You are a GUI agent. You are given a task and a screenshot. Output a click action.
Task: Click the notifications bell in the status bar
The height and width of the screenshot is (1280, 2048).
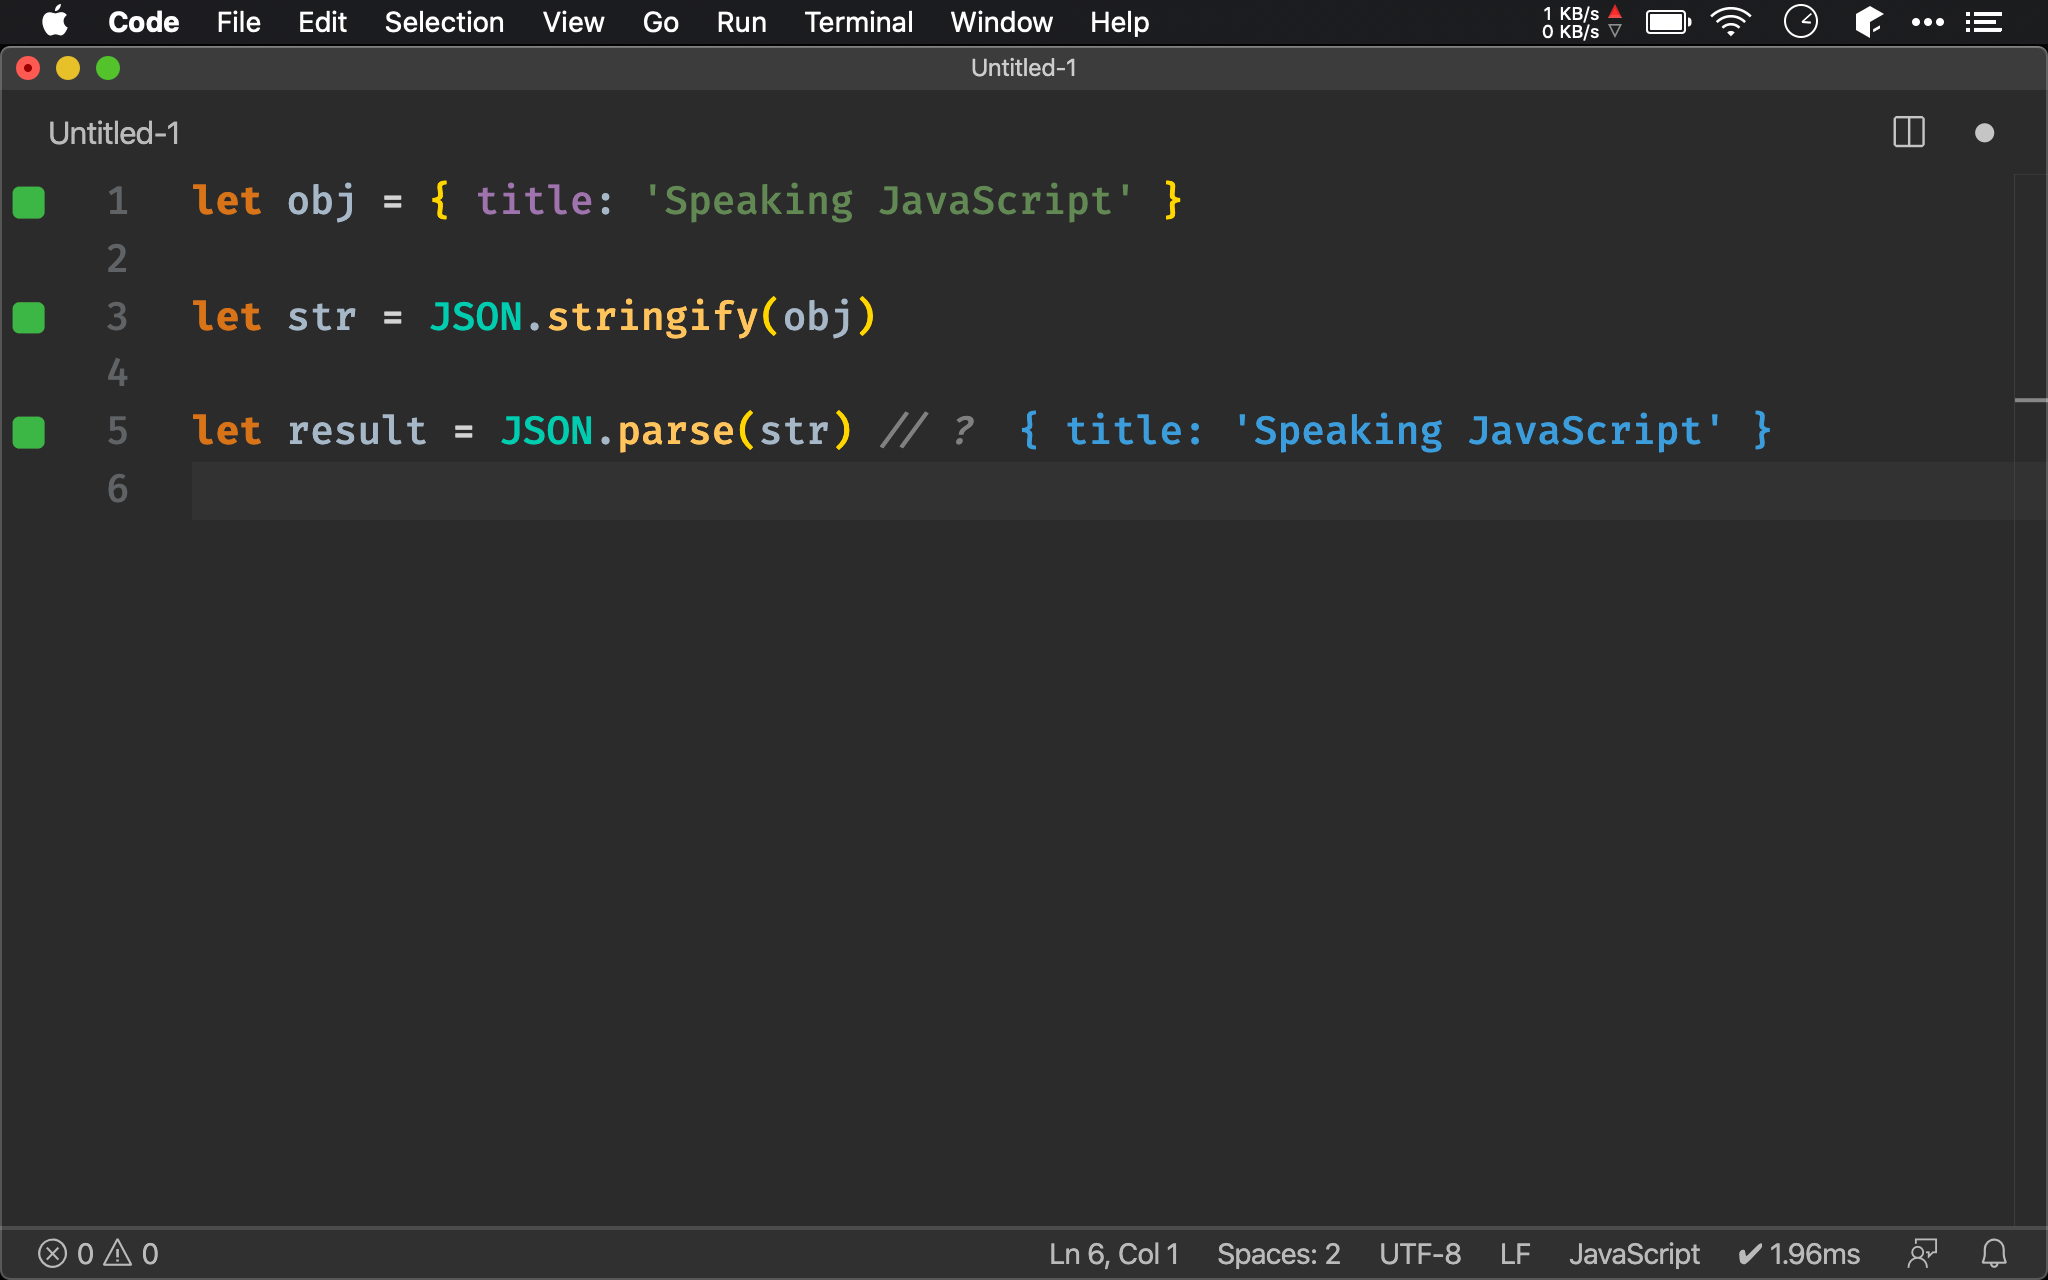pos(1994,1253)
